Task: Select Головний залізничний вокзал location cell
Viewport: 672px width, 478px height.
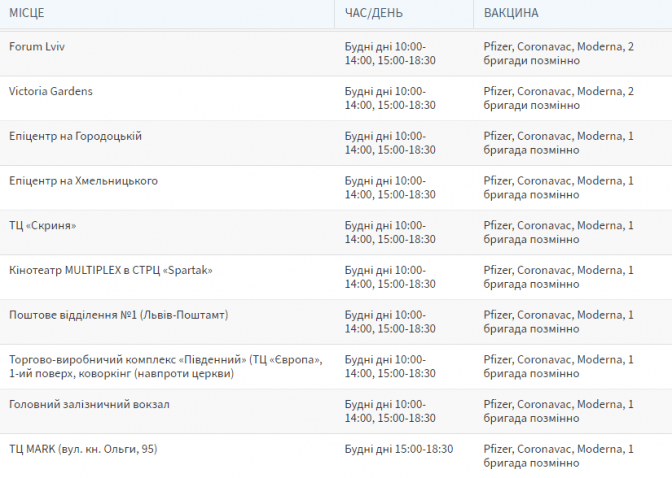Action: 89,404
